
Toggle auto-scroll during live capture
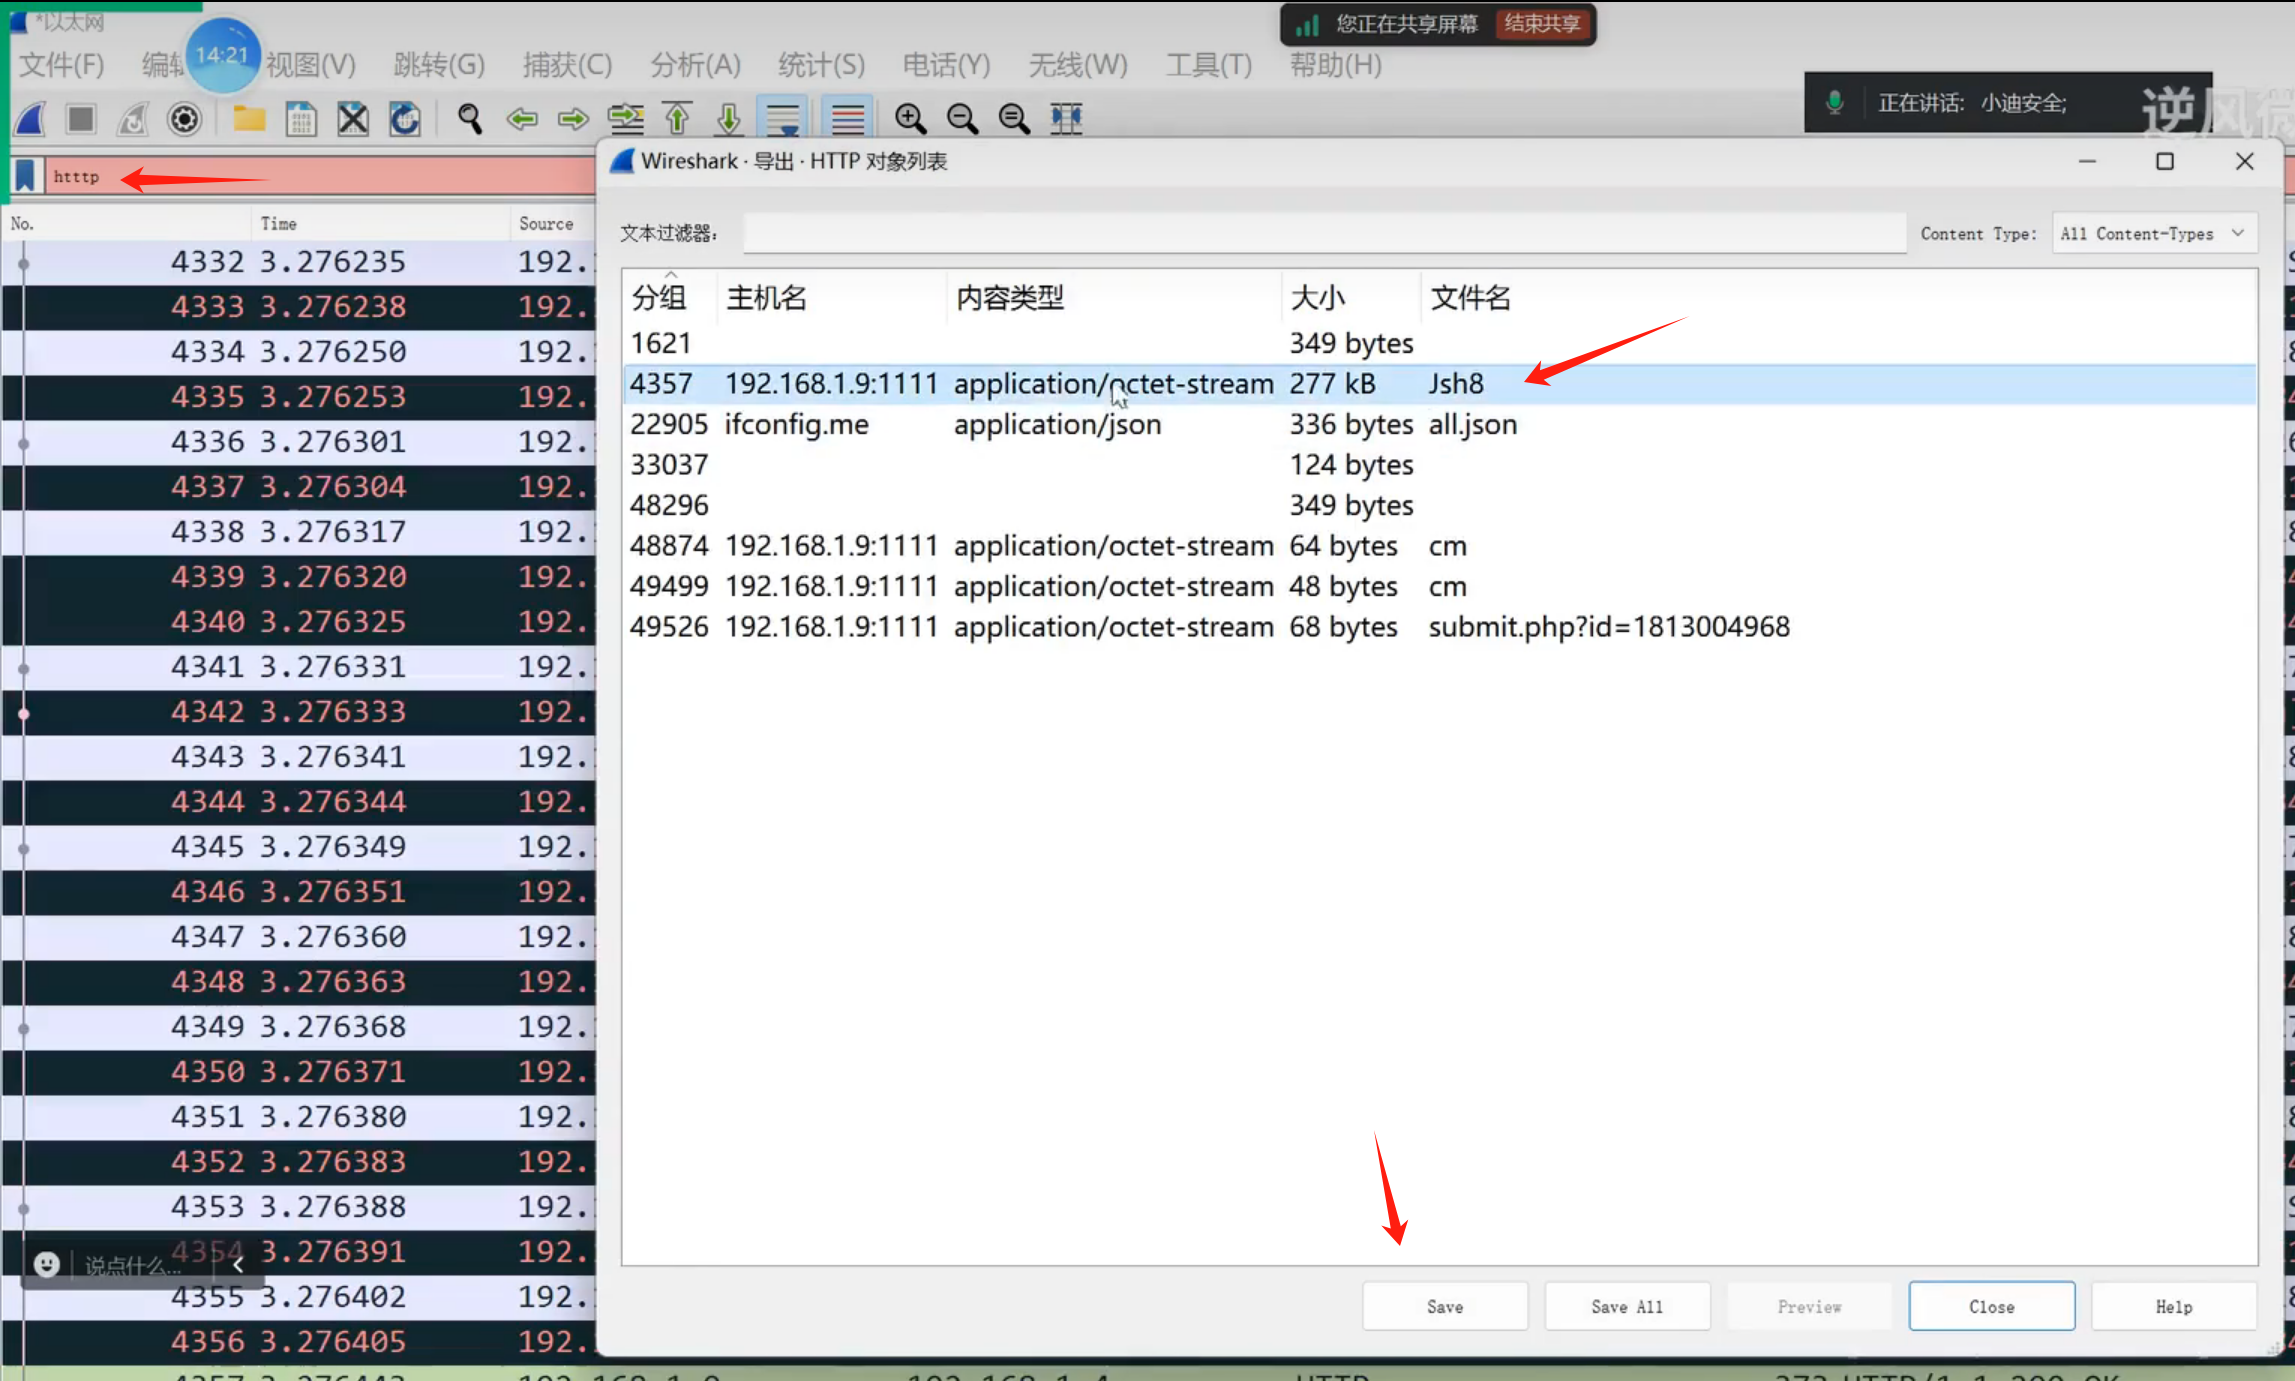point(782,119)
